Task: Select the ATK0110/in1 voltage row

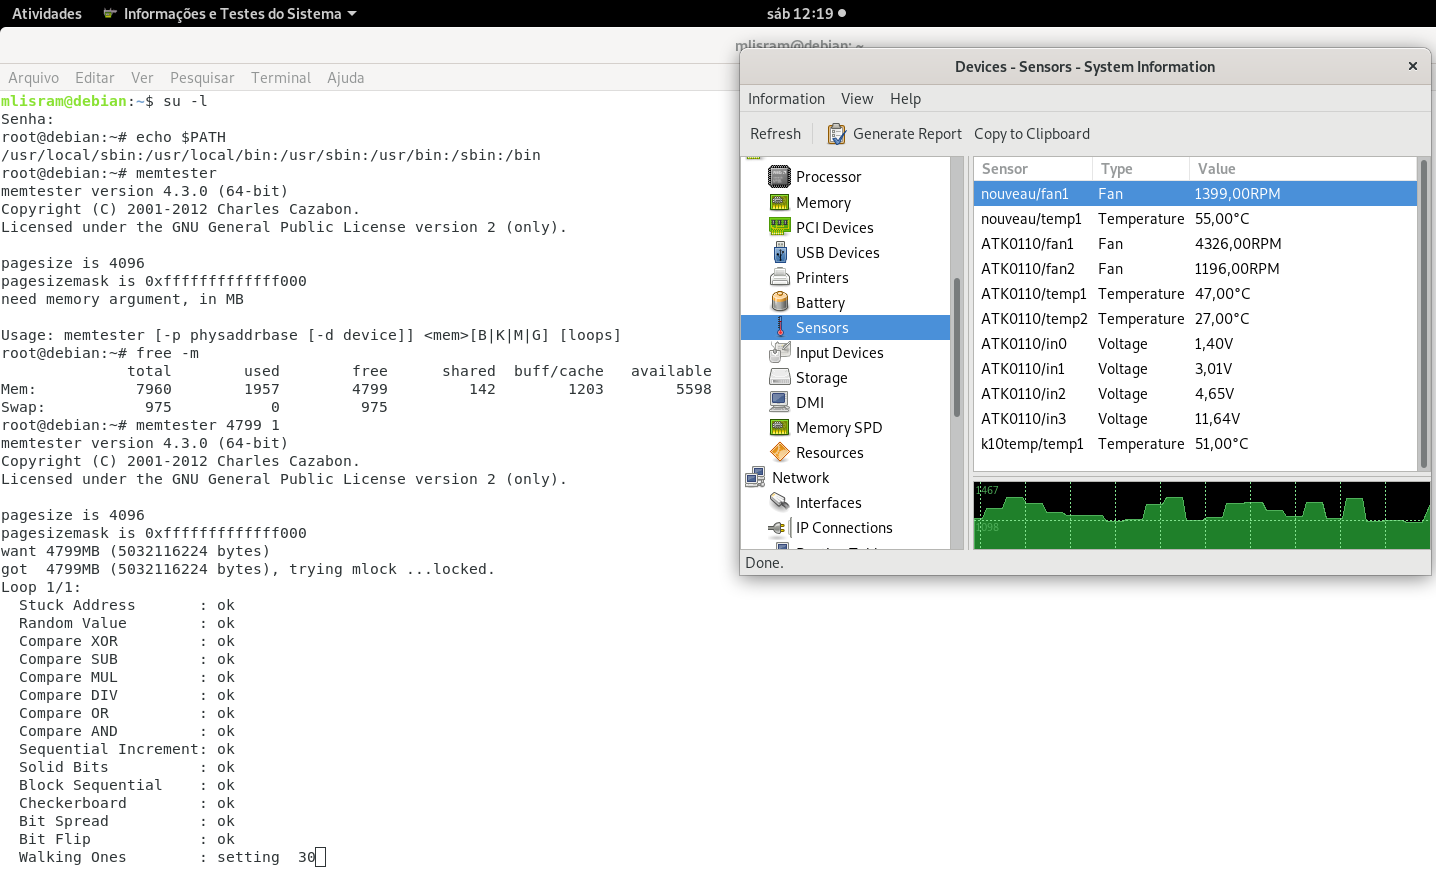Action: [x=1195, y=369]
